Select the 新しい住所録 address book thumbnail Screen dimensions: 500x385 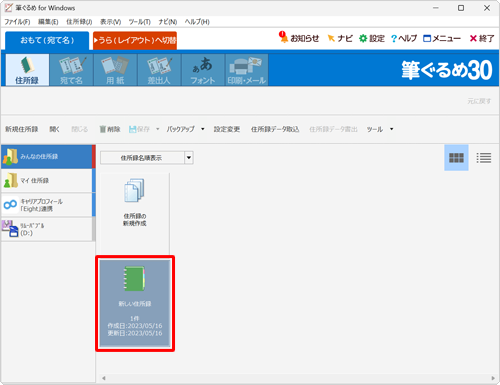point(135,303)
